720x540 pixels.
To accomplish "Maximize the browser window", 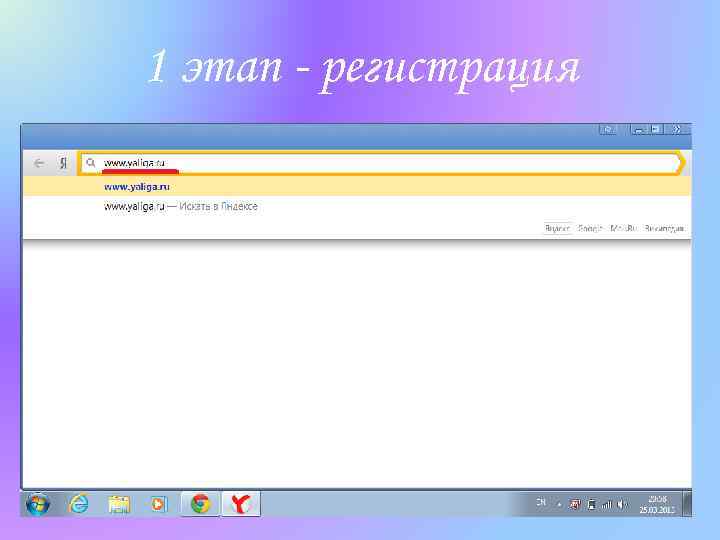I will [x=656, y=129].
